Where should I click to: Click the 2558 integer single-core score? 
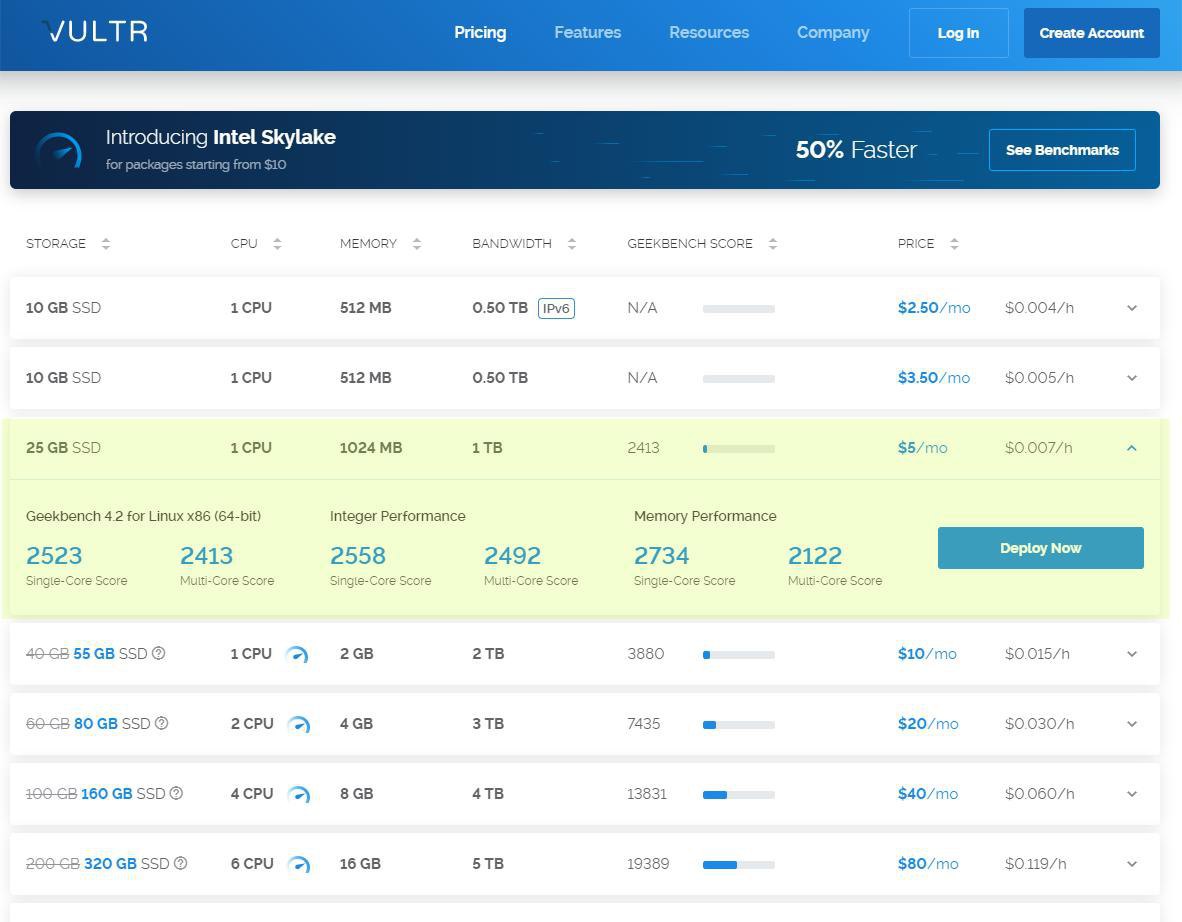click(358, 556)
